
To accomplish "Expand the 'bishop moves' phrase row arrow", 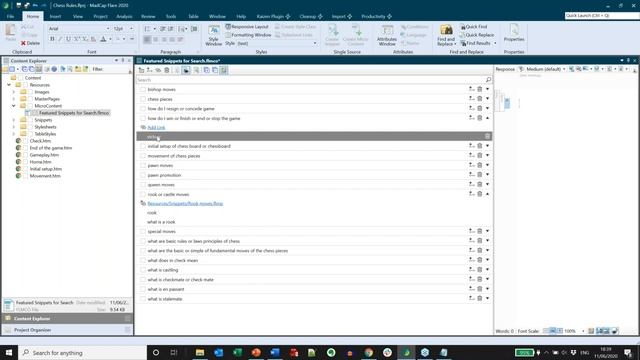I will tap(487, 89).
